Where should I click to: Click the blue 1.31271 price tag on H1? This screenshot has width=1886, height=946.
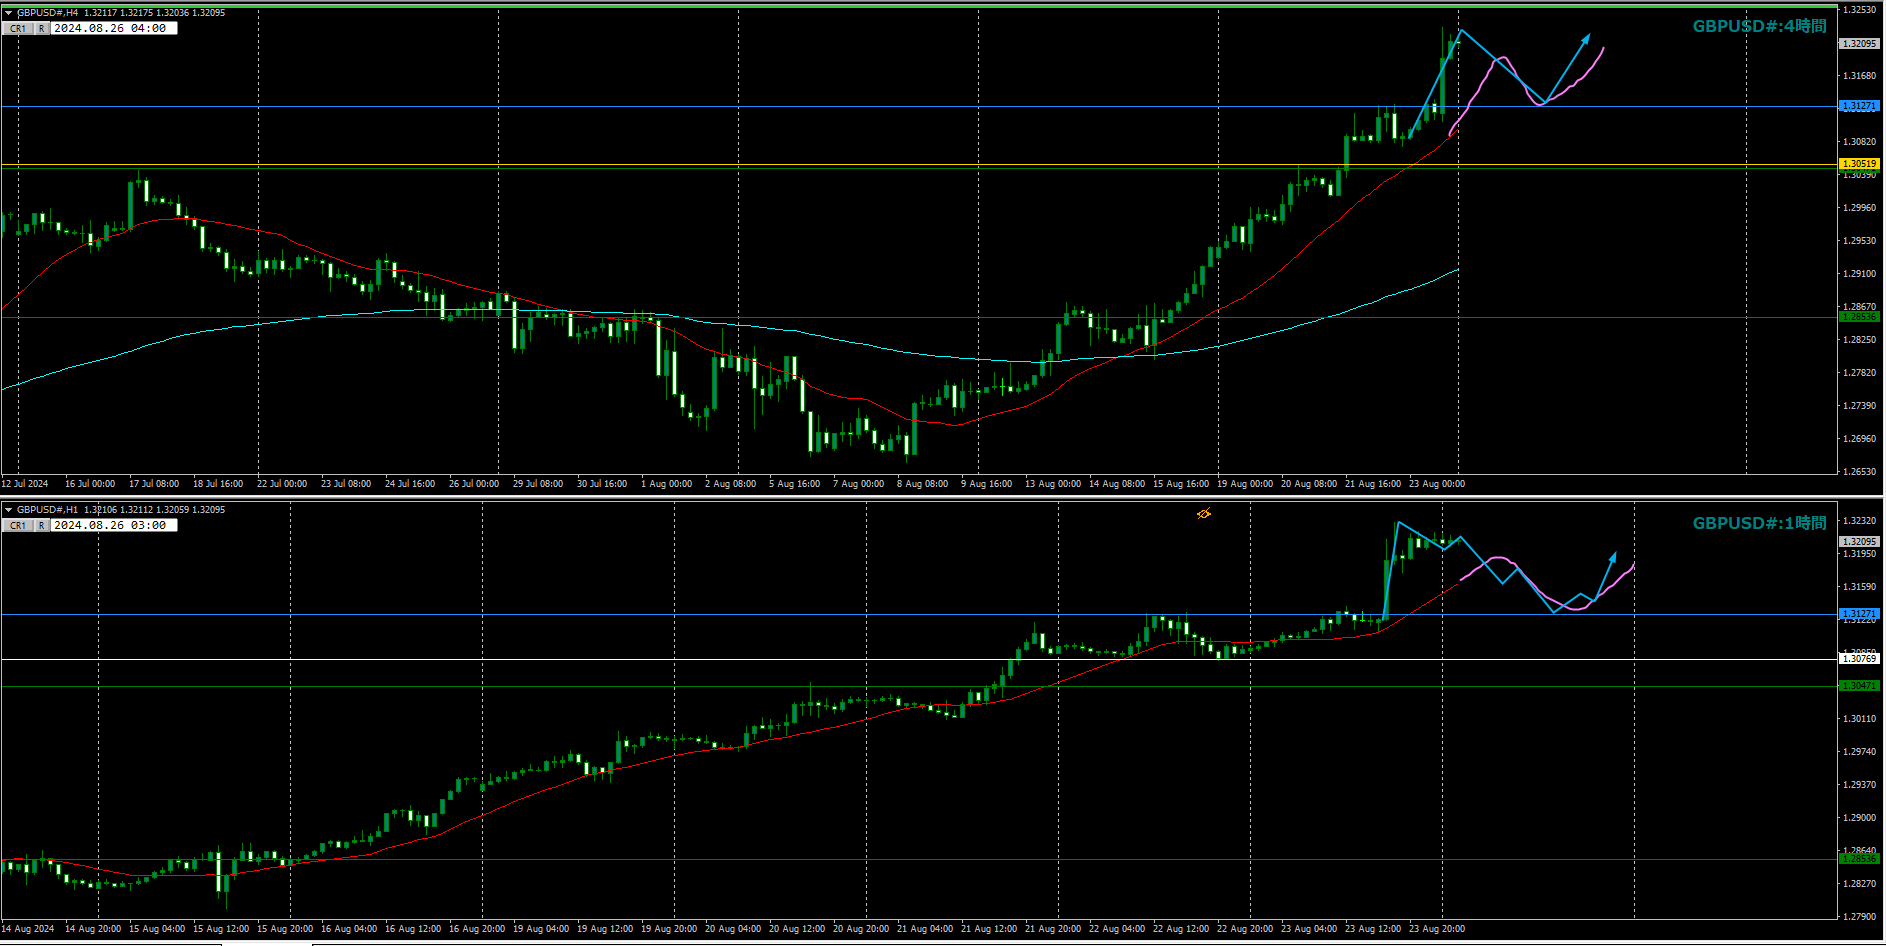coord(1859,614)
